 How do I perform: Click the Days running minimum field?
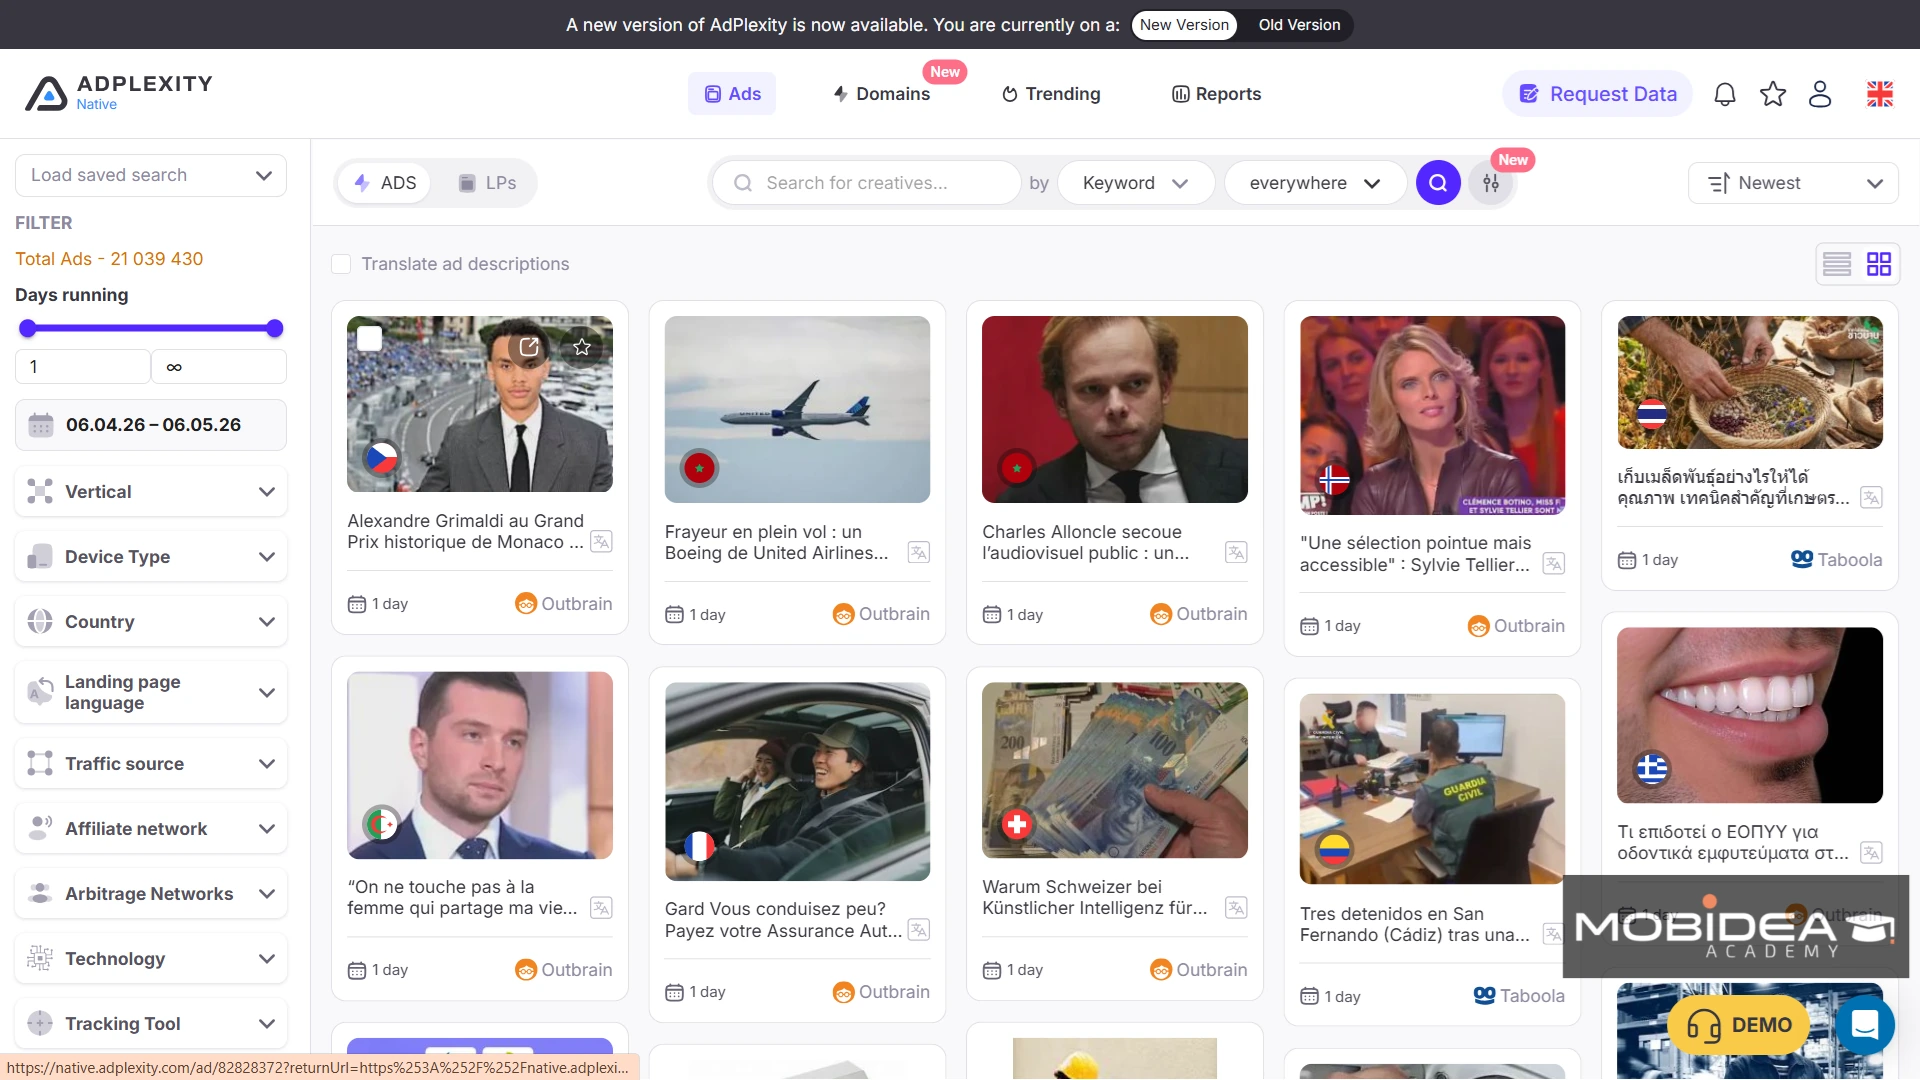83,367
